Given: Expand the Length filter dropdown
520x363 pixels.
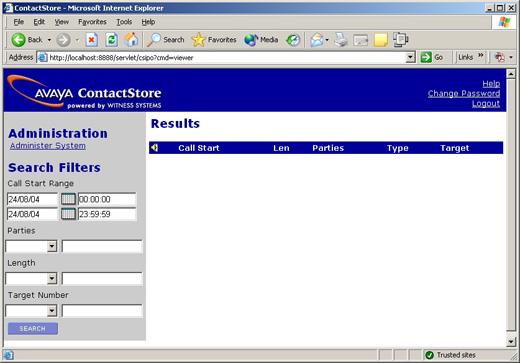Looking at the screenshot, I should click(x=52, y=278).
